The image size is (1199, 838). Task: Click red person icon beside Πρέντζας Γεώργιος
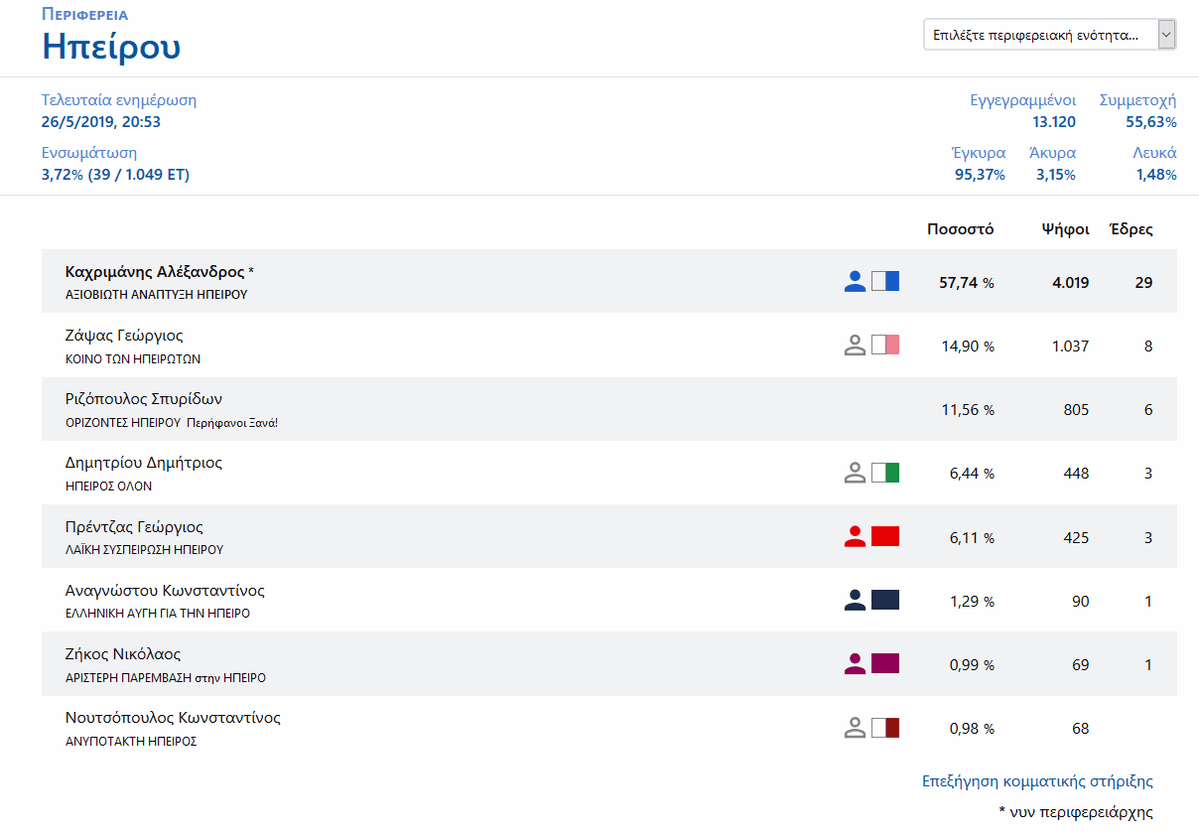854,537
